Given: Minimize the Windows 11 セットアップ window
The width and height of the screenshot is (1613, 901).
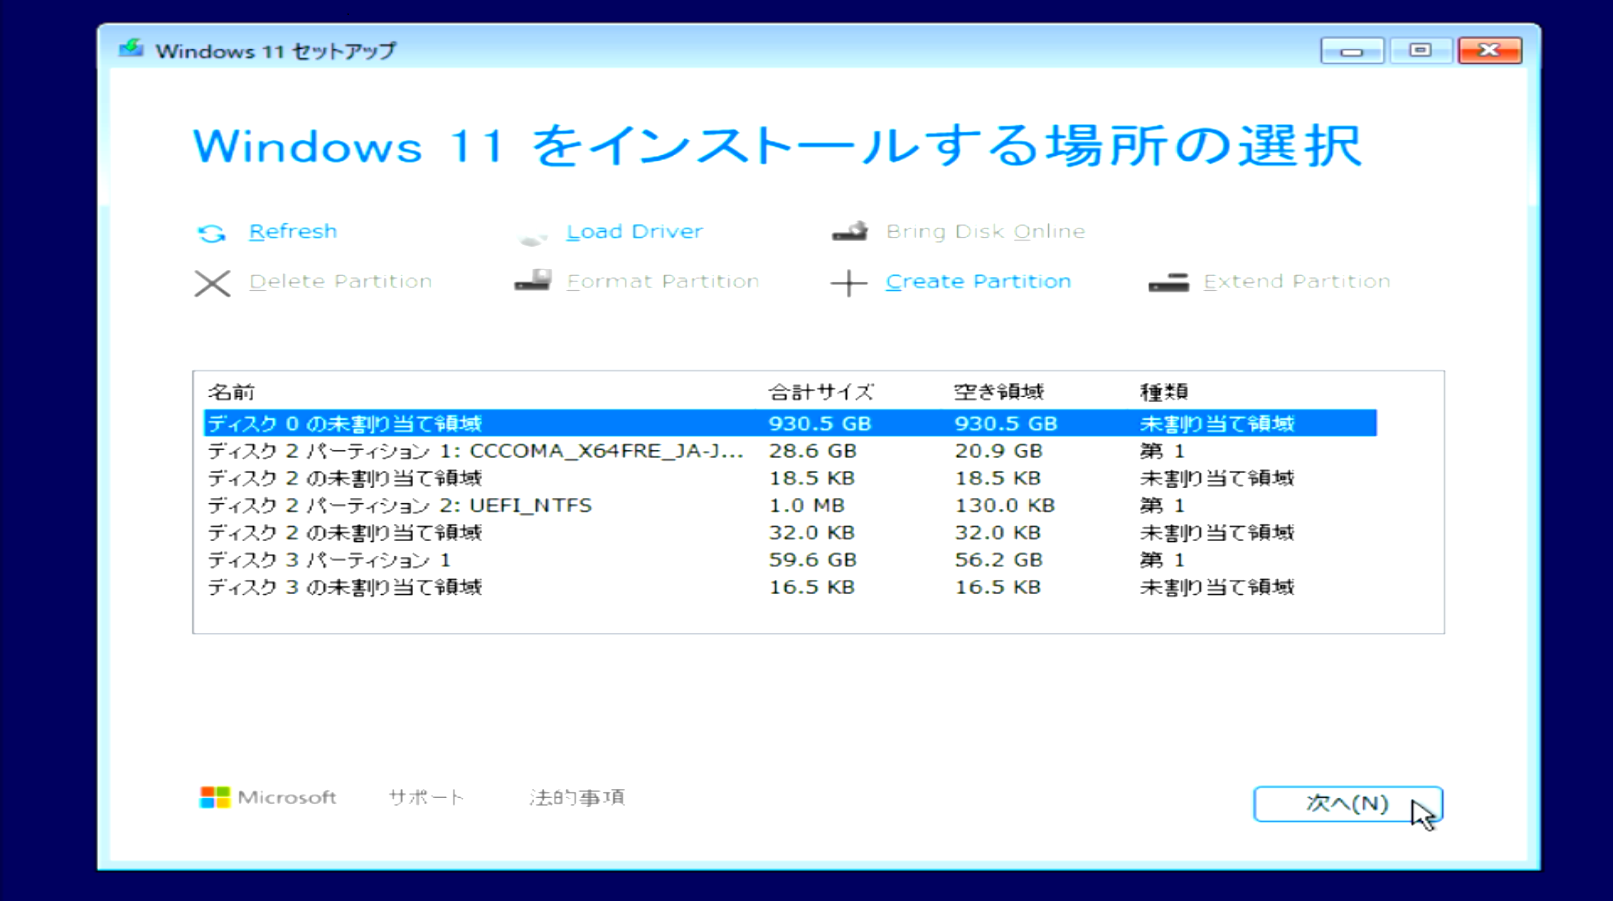Looking at the screenshot, I should tap(1352, 50).
